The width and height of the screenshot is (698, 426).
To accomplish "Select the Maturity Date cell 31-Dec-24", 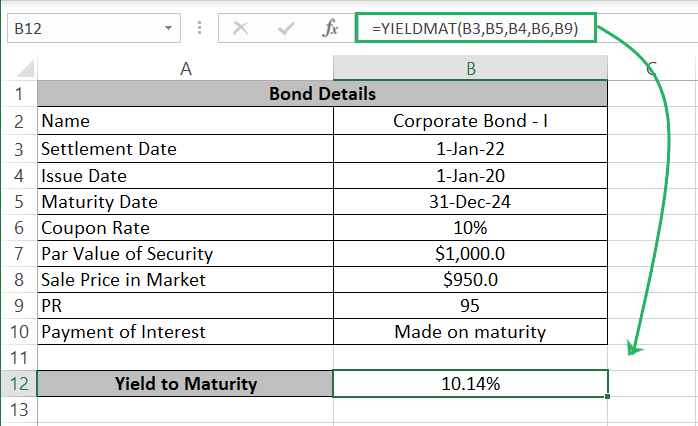I will click(470, 201).
